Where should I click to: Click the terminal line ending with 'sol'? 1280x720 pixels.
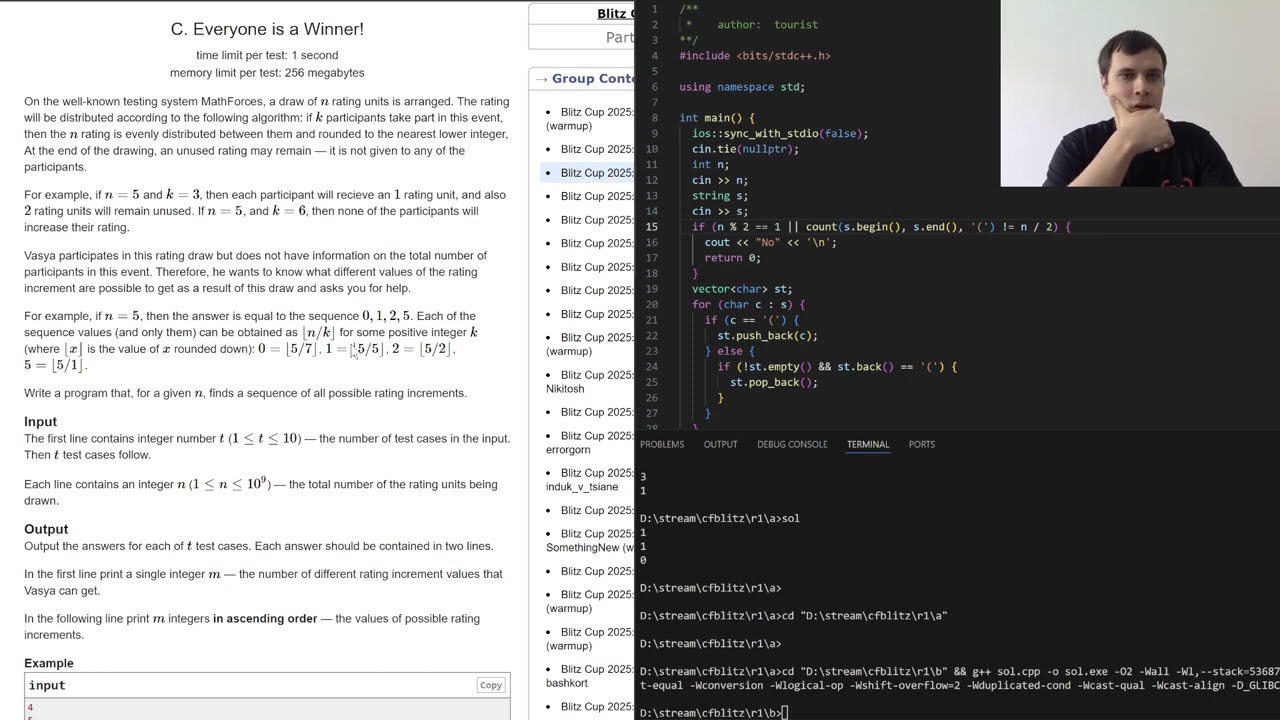coord(720,518)
